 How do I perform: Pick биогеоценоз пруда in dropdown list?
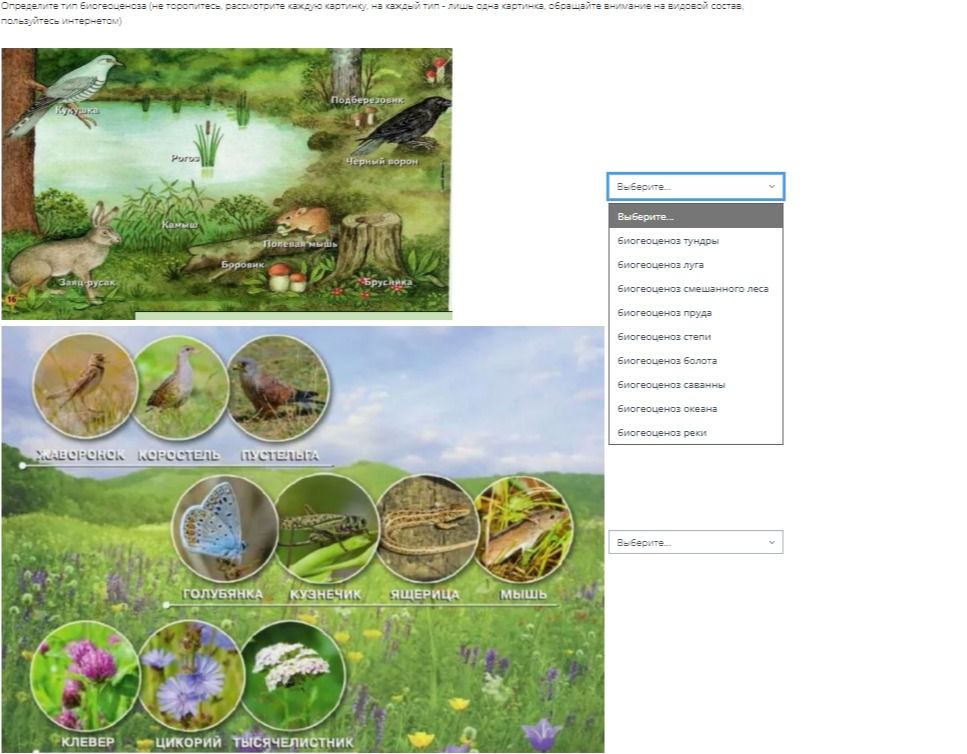click(x=696, y=313)
